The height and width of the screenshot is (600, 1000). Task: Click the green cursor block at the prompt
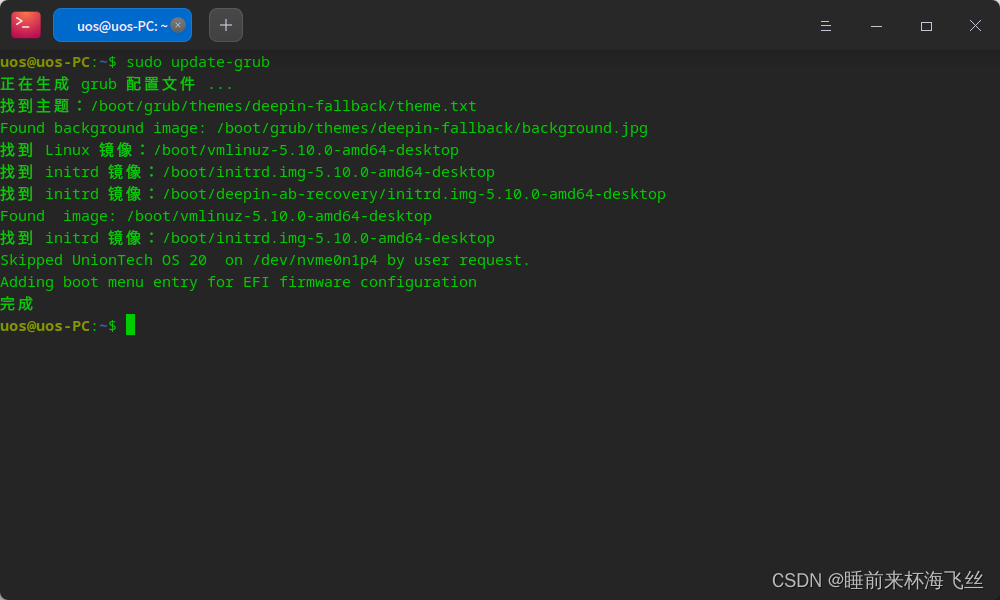pyautogui.click(x=130, y=325)
